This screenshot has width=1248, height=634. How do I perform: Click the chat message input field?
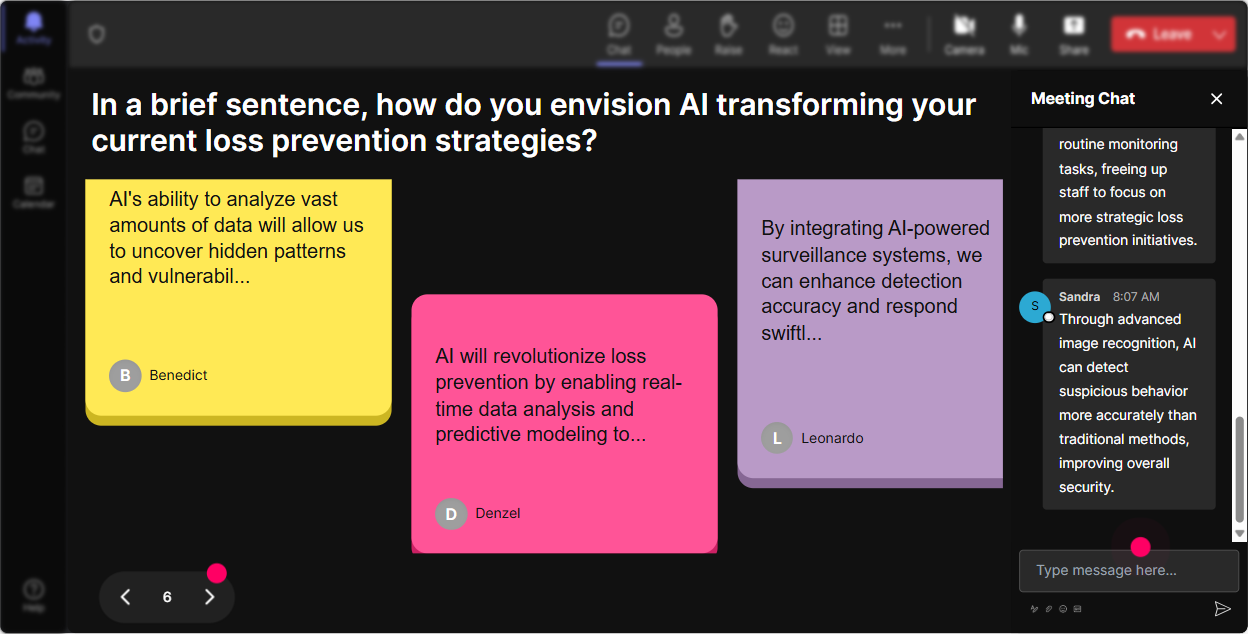pos(1128,570)
